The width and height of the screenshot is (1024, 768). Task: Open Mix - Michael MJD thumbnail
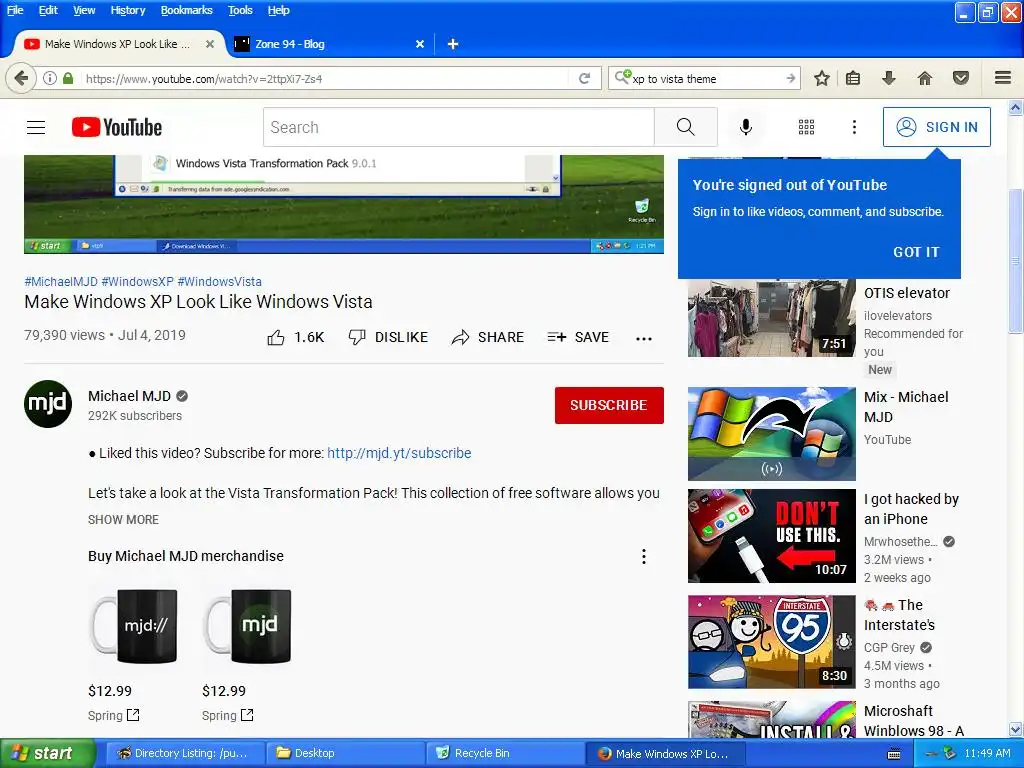771,434
